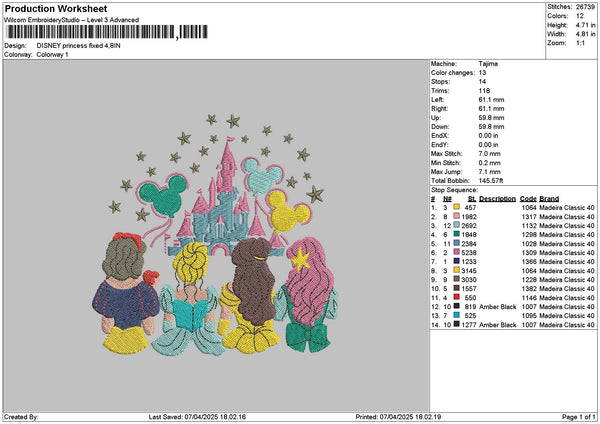Click the Zoom value '1:1'
The image size is (600, 424).
[580, 43]
